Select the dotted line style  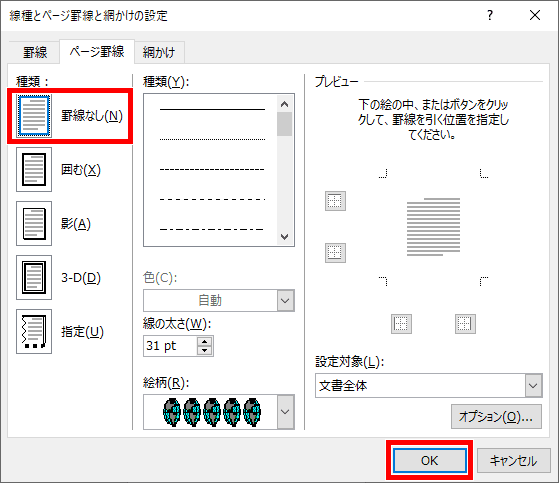pyautogui.click(x=212, y=139)
